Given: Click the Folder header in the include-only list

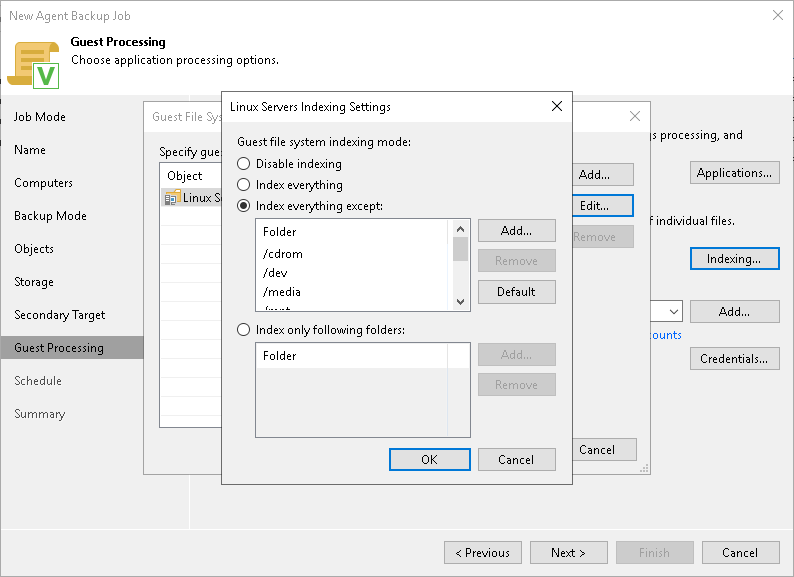Looking at the screenshot, I should (x=352, y=356).
